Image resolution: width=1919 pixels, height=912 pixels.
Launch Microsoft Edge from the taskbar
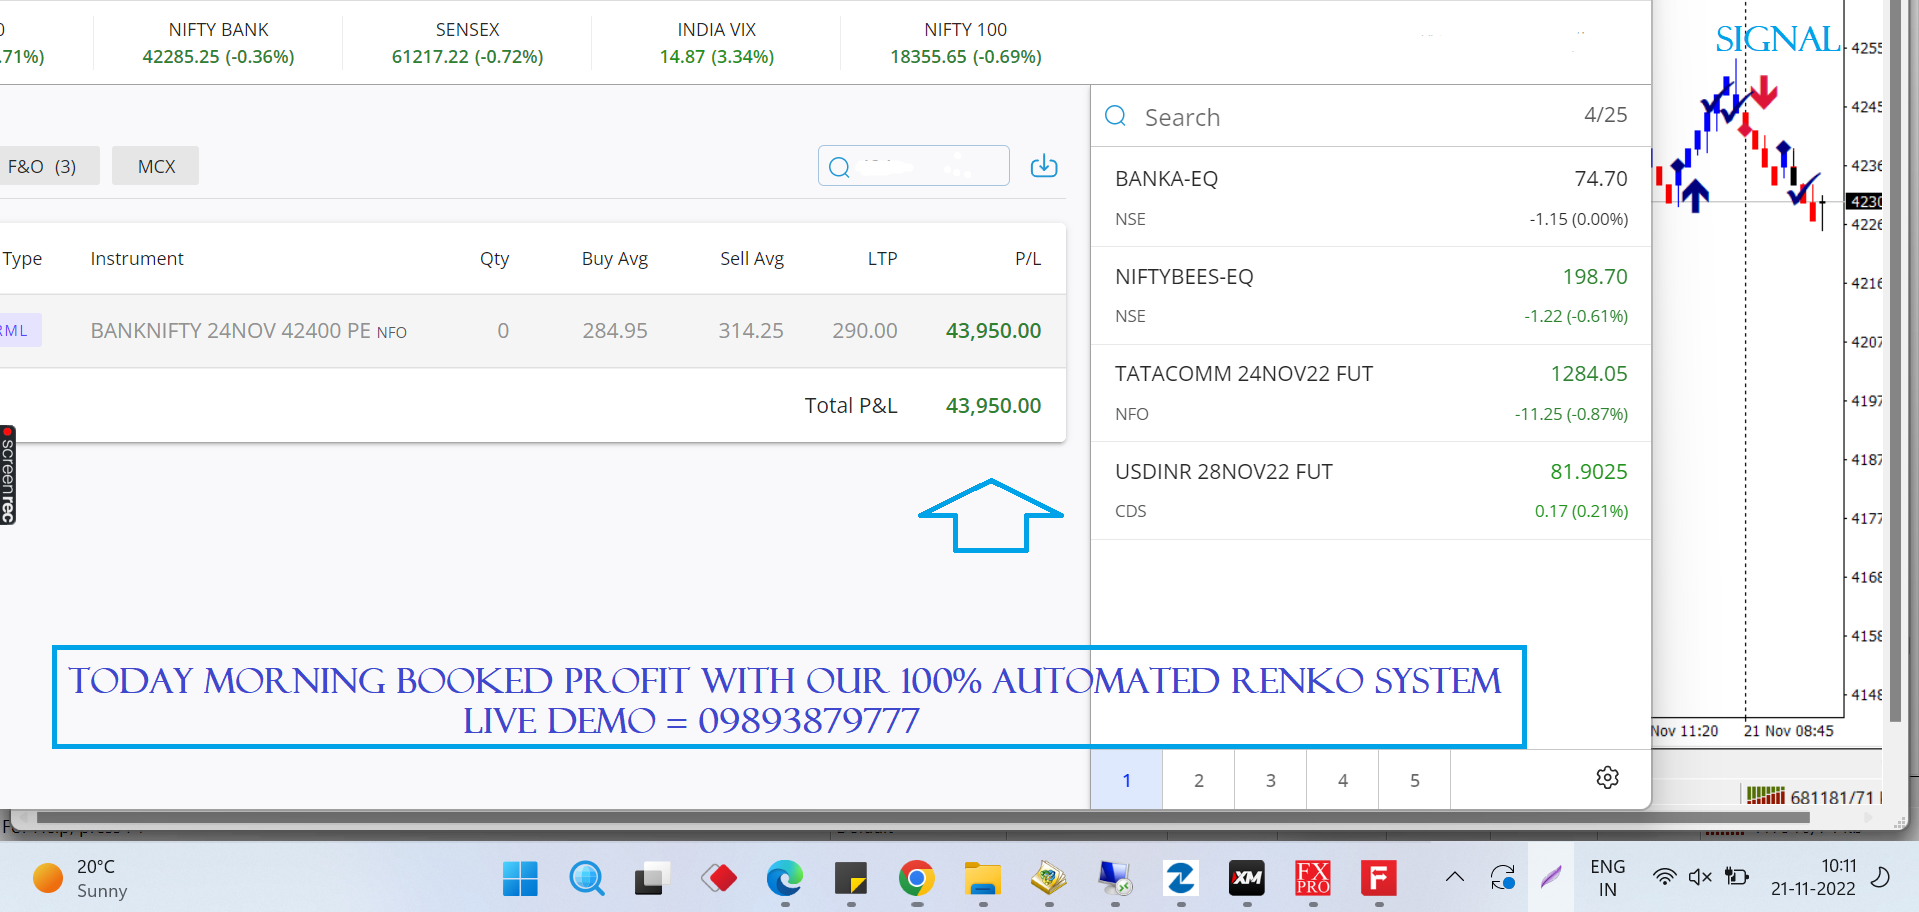pyautogui.click(x=784, y=878)
